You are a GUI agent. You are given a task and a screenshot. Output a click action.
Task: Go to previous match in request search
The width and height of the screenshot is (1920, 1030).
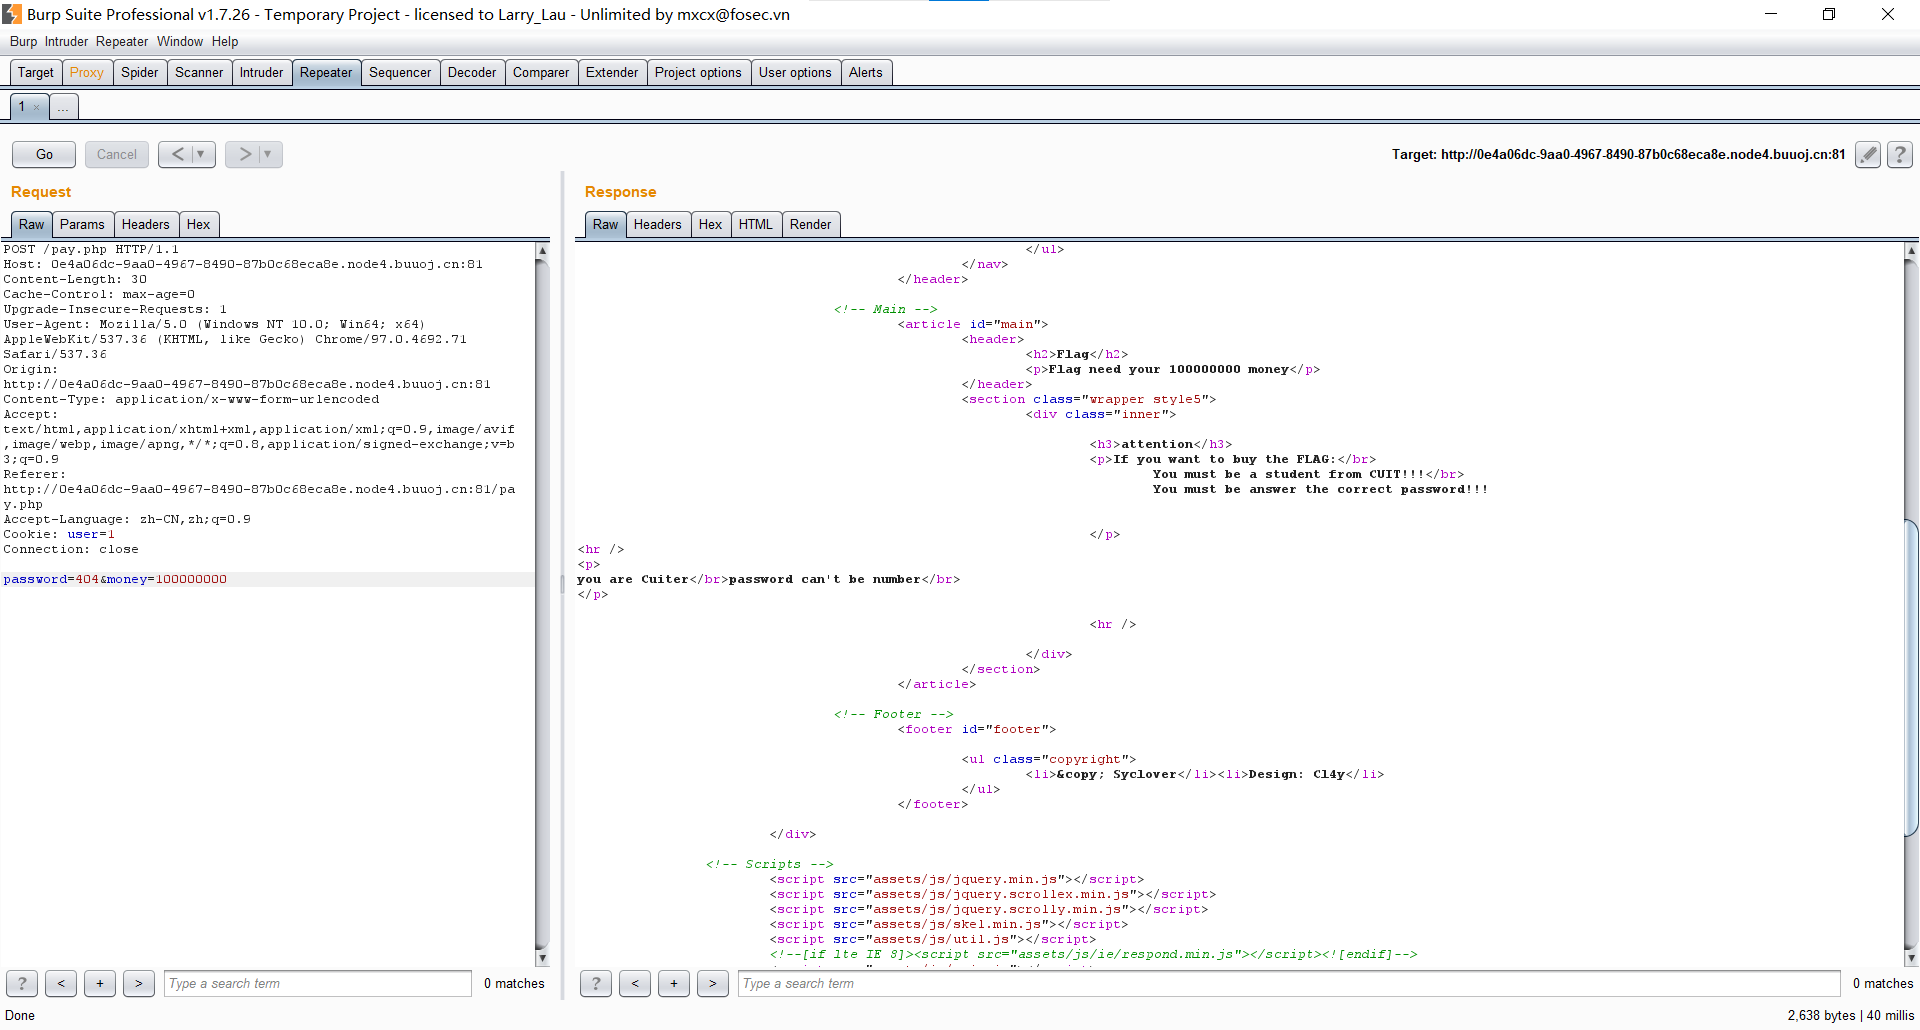click(61, 984)
